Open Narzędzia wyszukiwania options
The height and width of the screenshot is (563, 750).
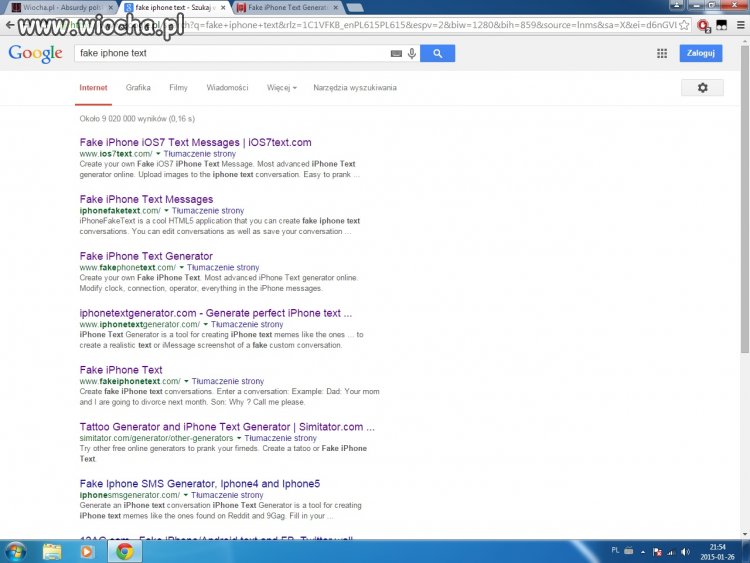pos(355,88)
